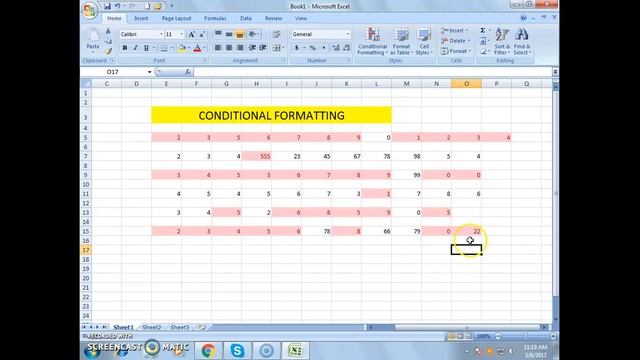
Task: Click the Insert Function fx button
Action: (x=188, y=72)
